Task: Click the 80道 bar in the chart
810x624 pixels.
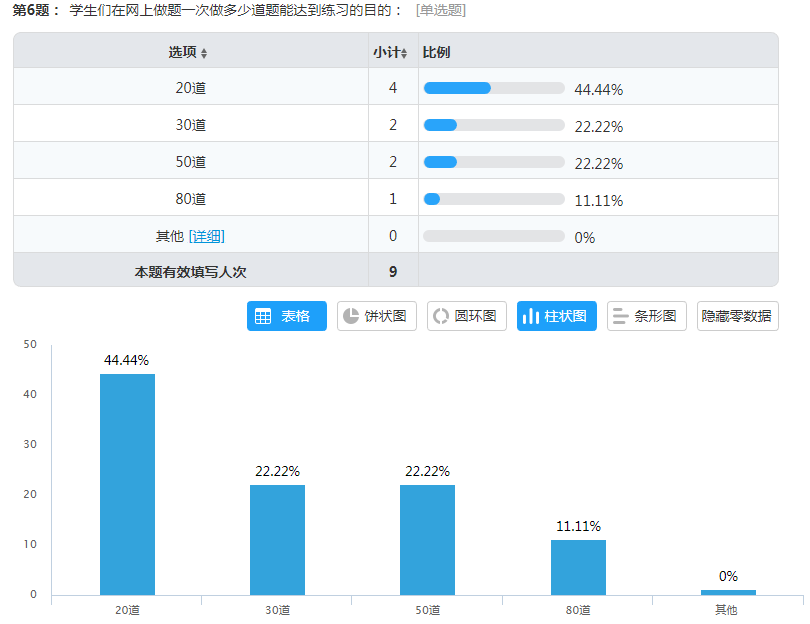Action: pyautogui.click(x=579, y=568)
